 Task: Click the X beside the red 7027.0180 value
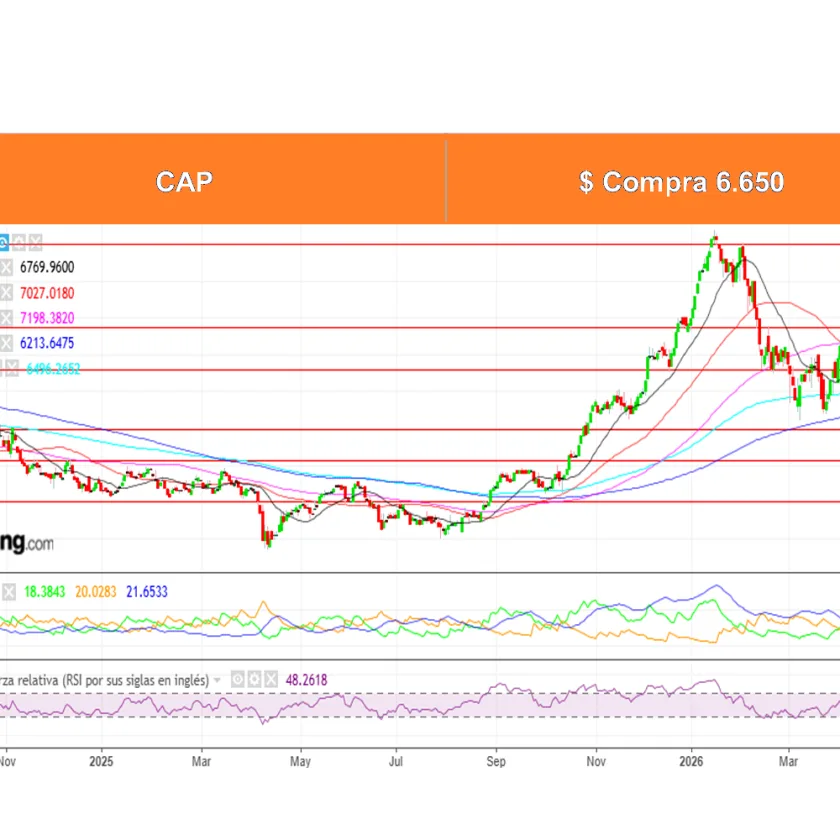(7, 293)
